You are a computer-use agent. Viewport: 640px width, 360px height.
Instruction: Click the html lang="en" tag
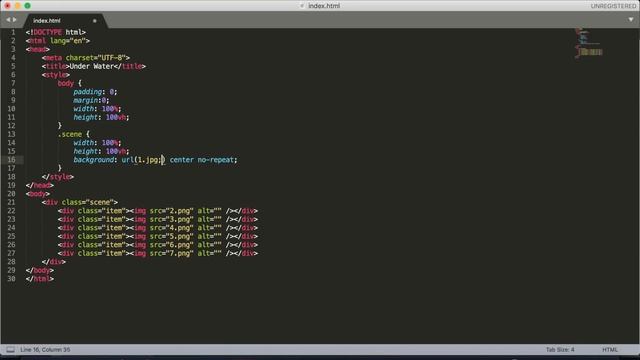pyautogui.click(x=58, y=41)
